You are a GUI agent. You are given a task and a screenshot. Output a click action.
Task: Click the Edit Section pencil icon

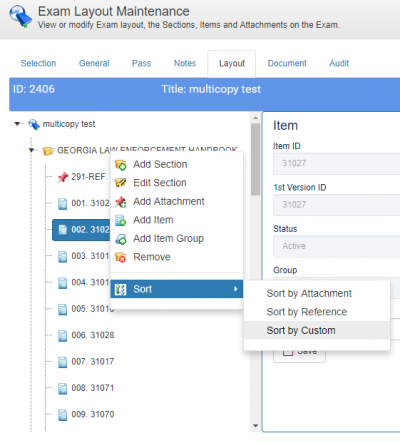coord(120,183)
